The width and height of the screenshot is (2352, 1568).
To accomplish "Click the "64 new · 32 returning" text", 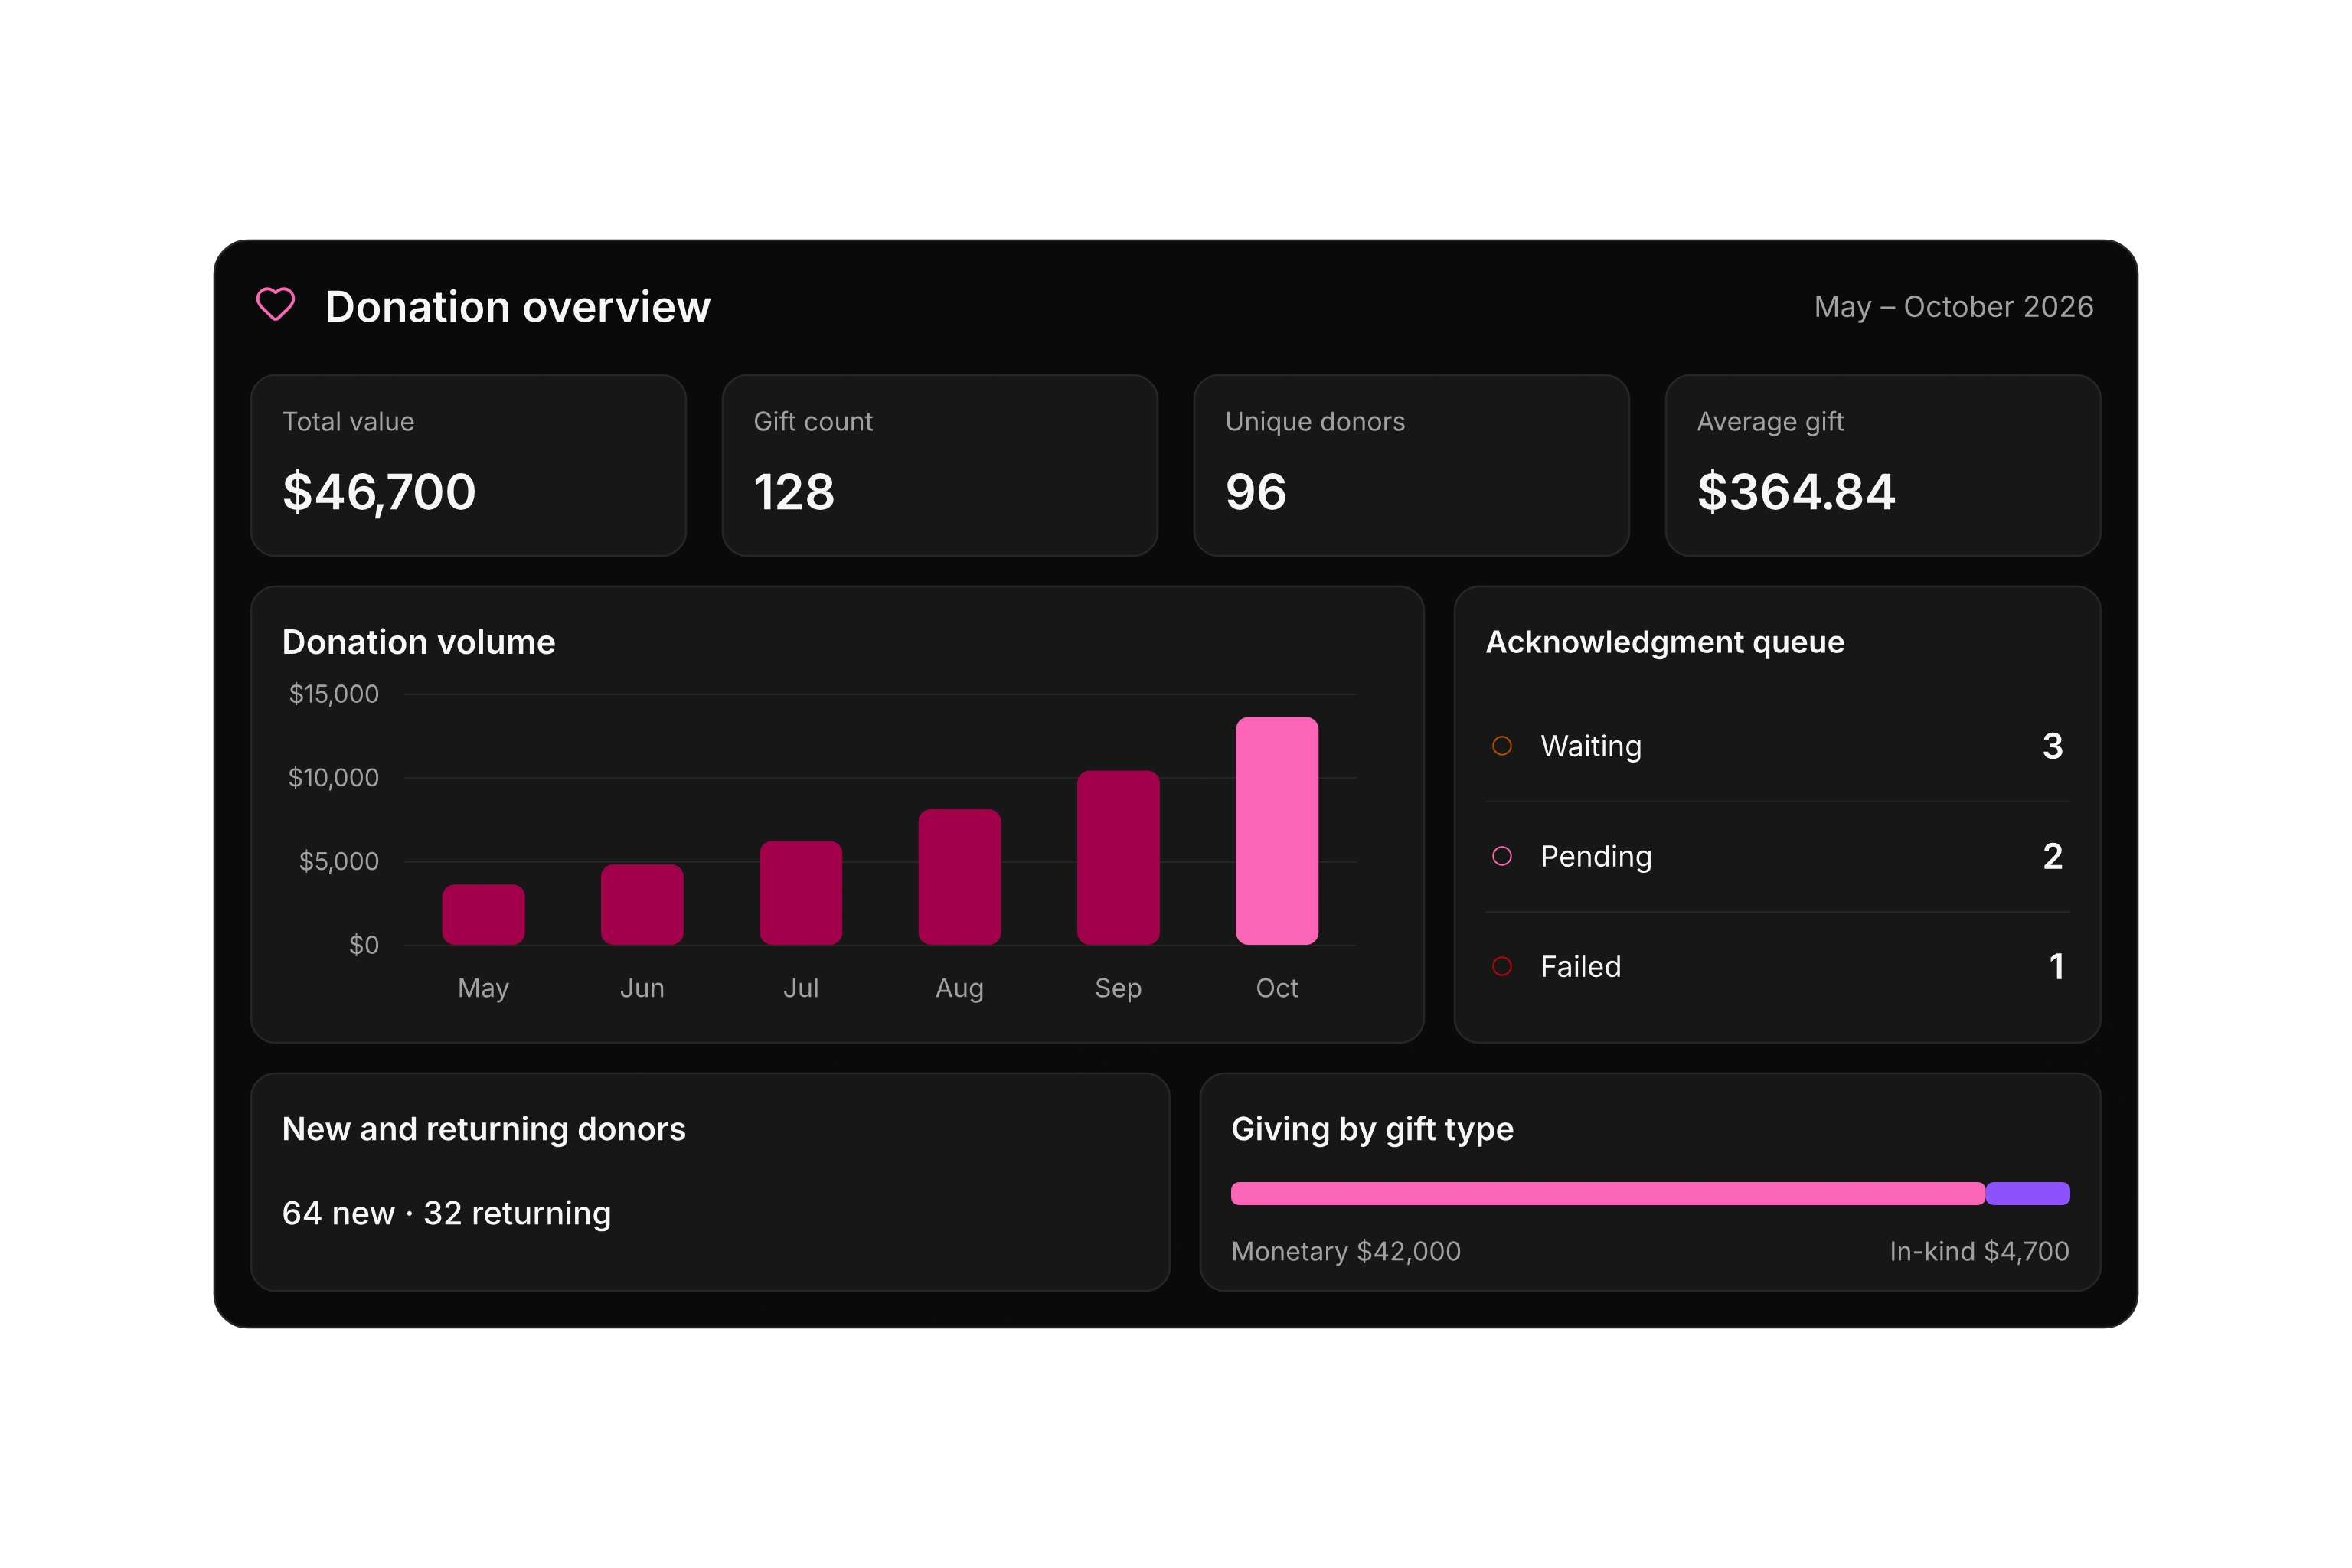I will tap(446, 1213).
